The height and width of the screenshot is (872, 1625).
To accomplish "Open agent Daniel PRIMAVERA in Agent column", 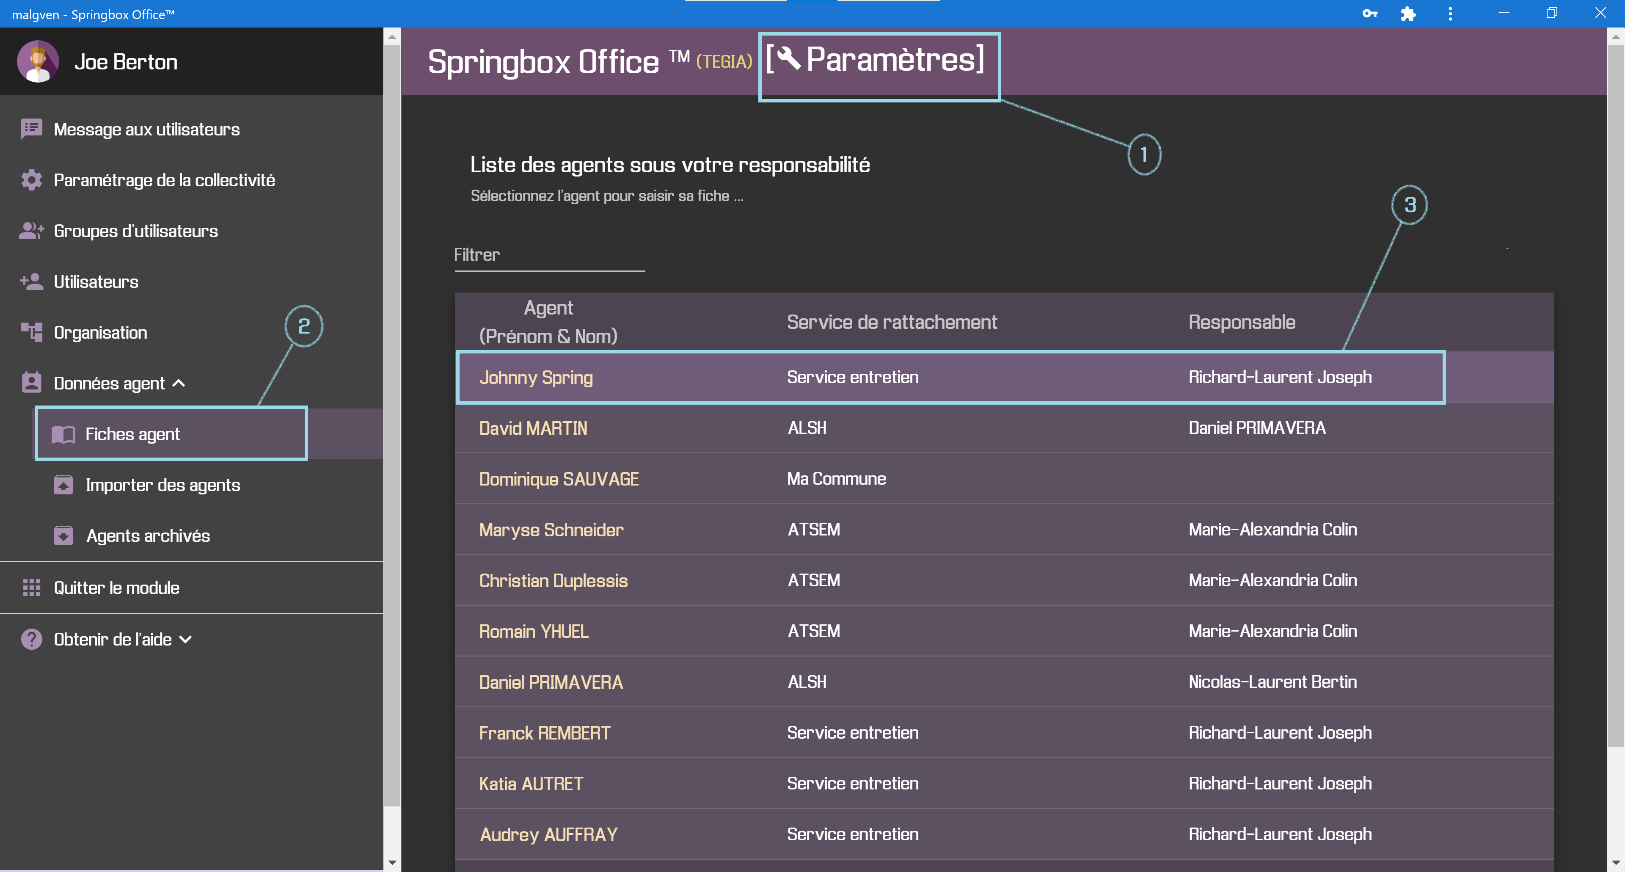I will 551,682.
